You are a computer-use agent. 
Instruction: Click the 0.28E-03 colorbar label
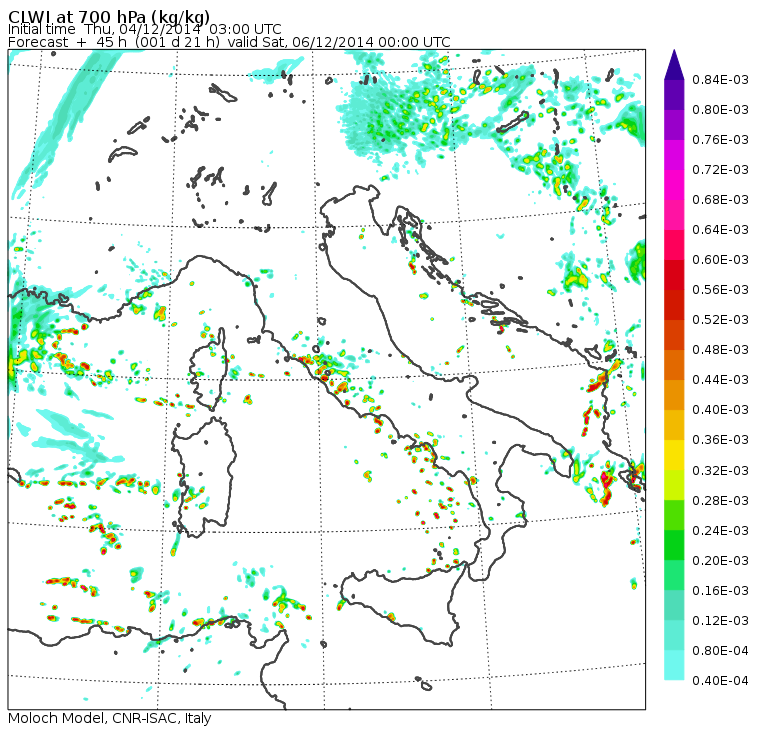click(x=720, y=501)
